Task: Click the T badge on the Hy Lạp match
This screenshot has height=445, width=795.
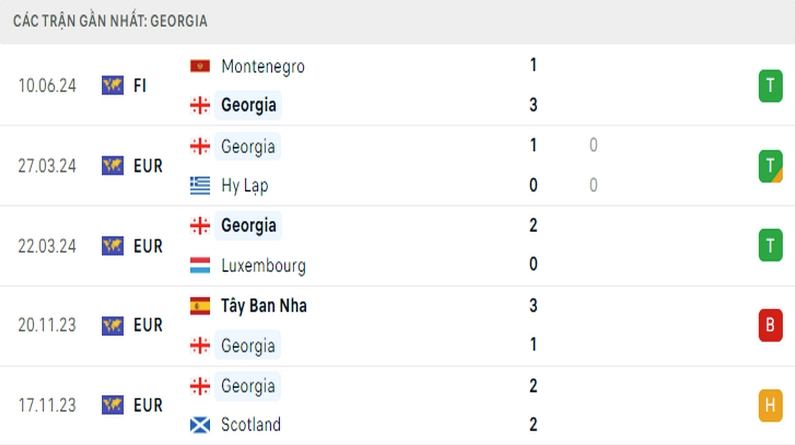Action: pos(770,166)
